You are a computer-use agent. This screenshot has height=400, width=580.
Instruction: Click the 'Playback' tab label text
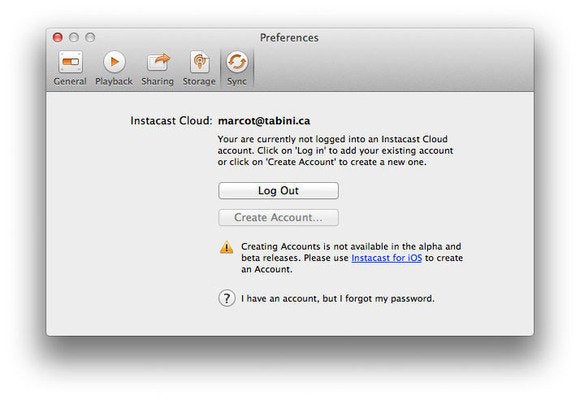pos(114,81)
